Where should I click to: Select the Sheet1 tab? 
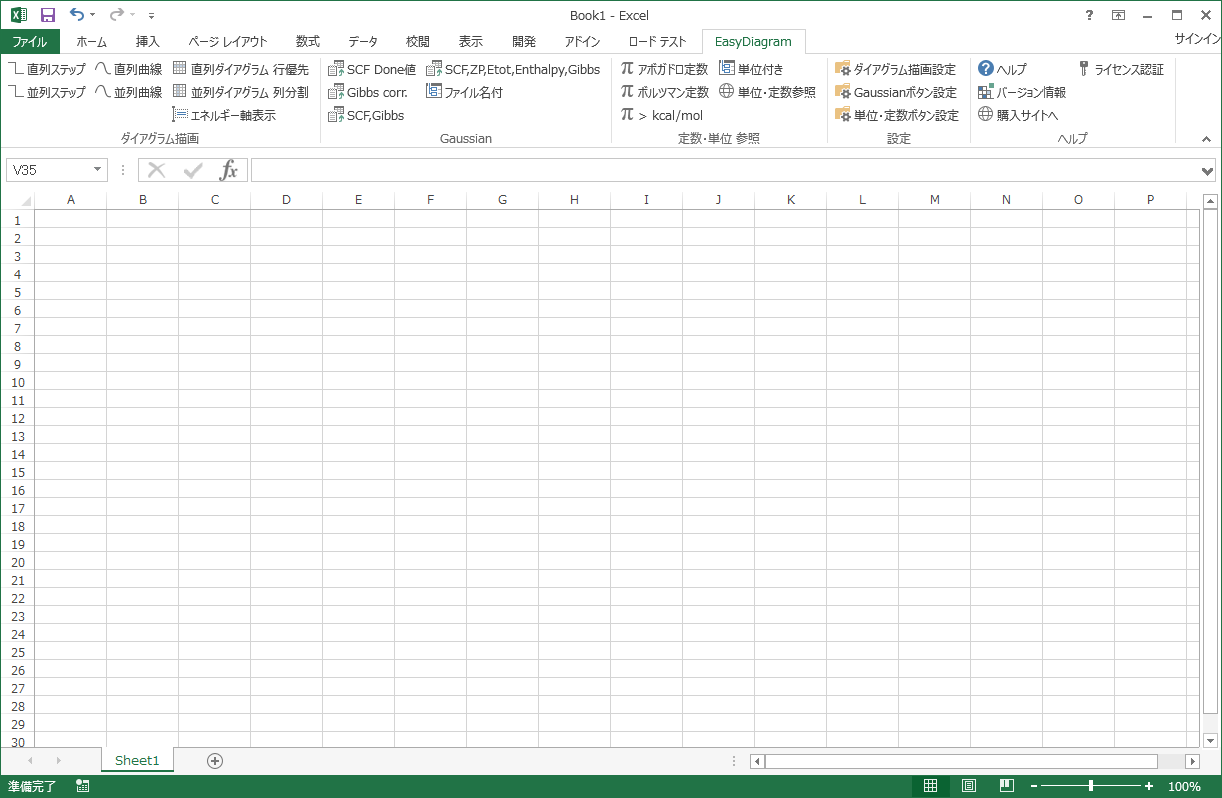pos(137,761)
